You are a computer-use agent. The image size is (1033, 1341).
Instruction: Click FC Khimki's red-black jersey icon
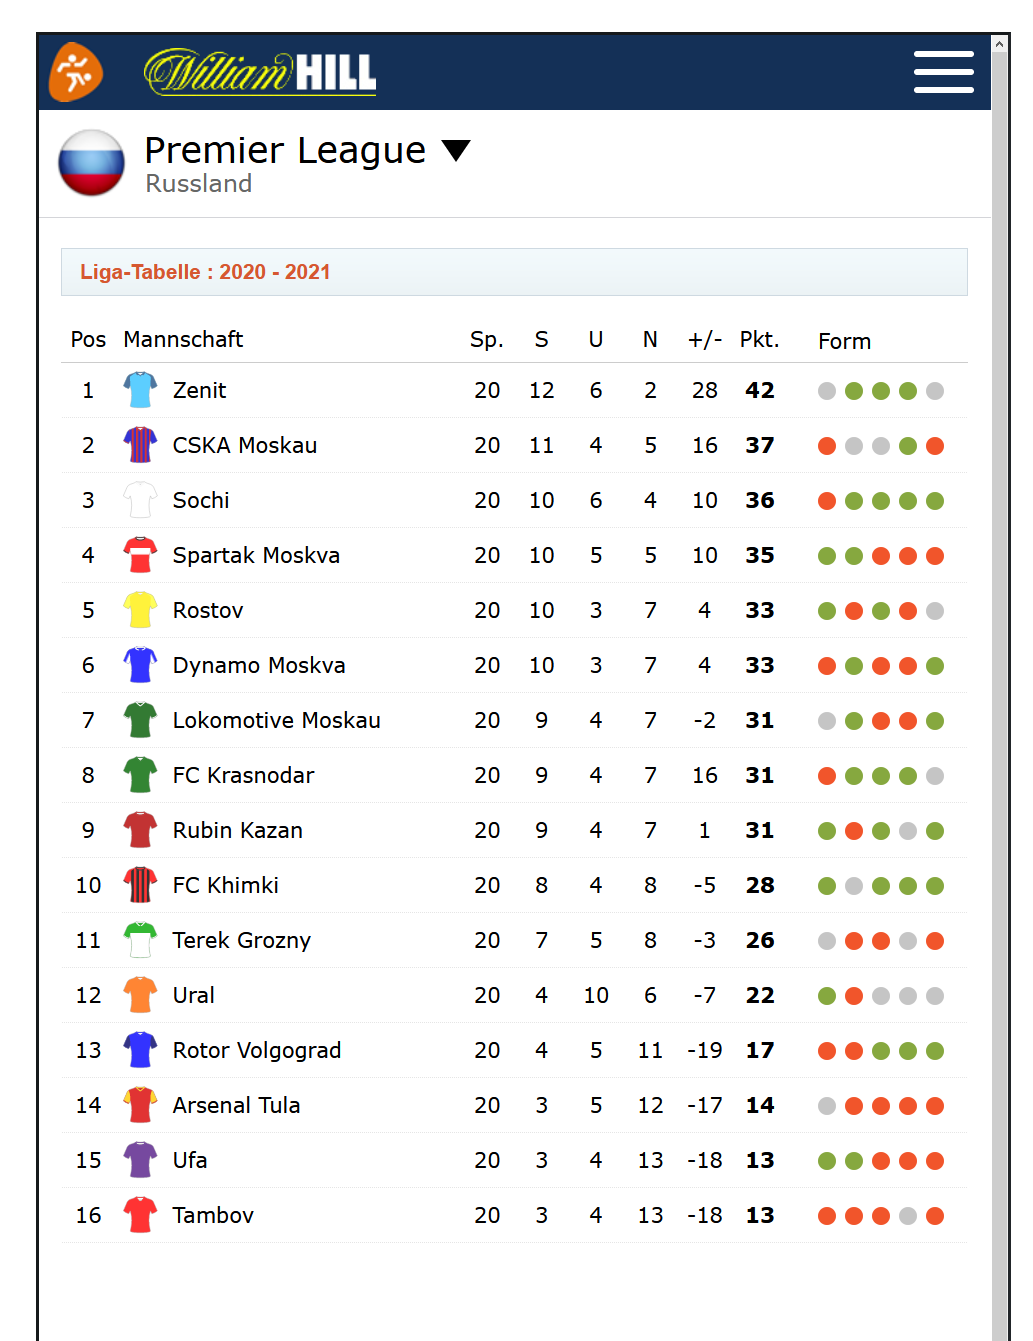140,885
